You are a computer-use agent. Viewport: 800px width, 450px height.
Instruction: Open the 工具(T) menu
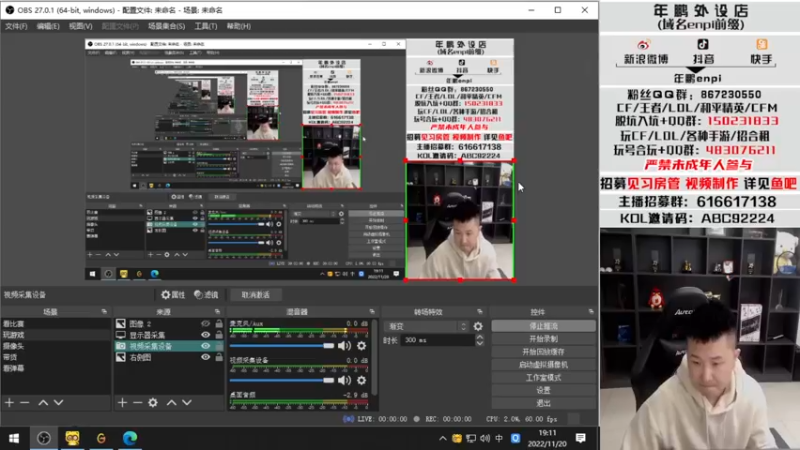tap(206, 26)
